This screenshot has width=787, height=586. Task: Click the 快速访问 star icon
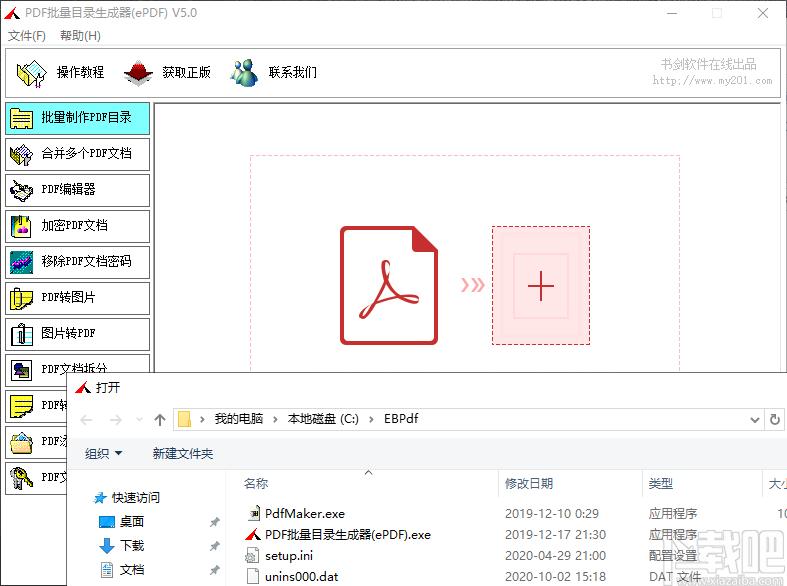(x=101, y=498)
